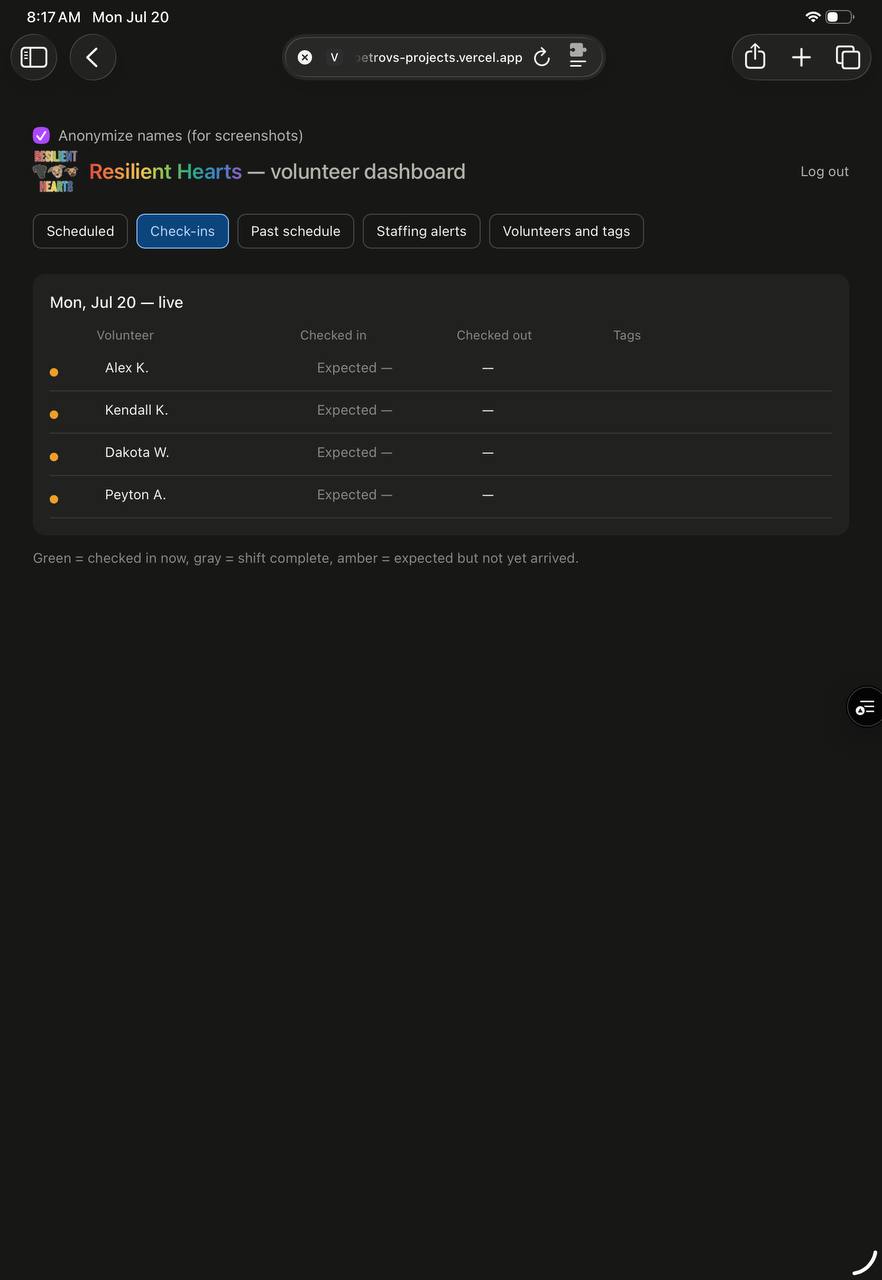Reload the page with the refresh icon
This screenshot has height=1280, width=882.
542,57
